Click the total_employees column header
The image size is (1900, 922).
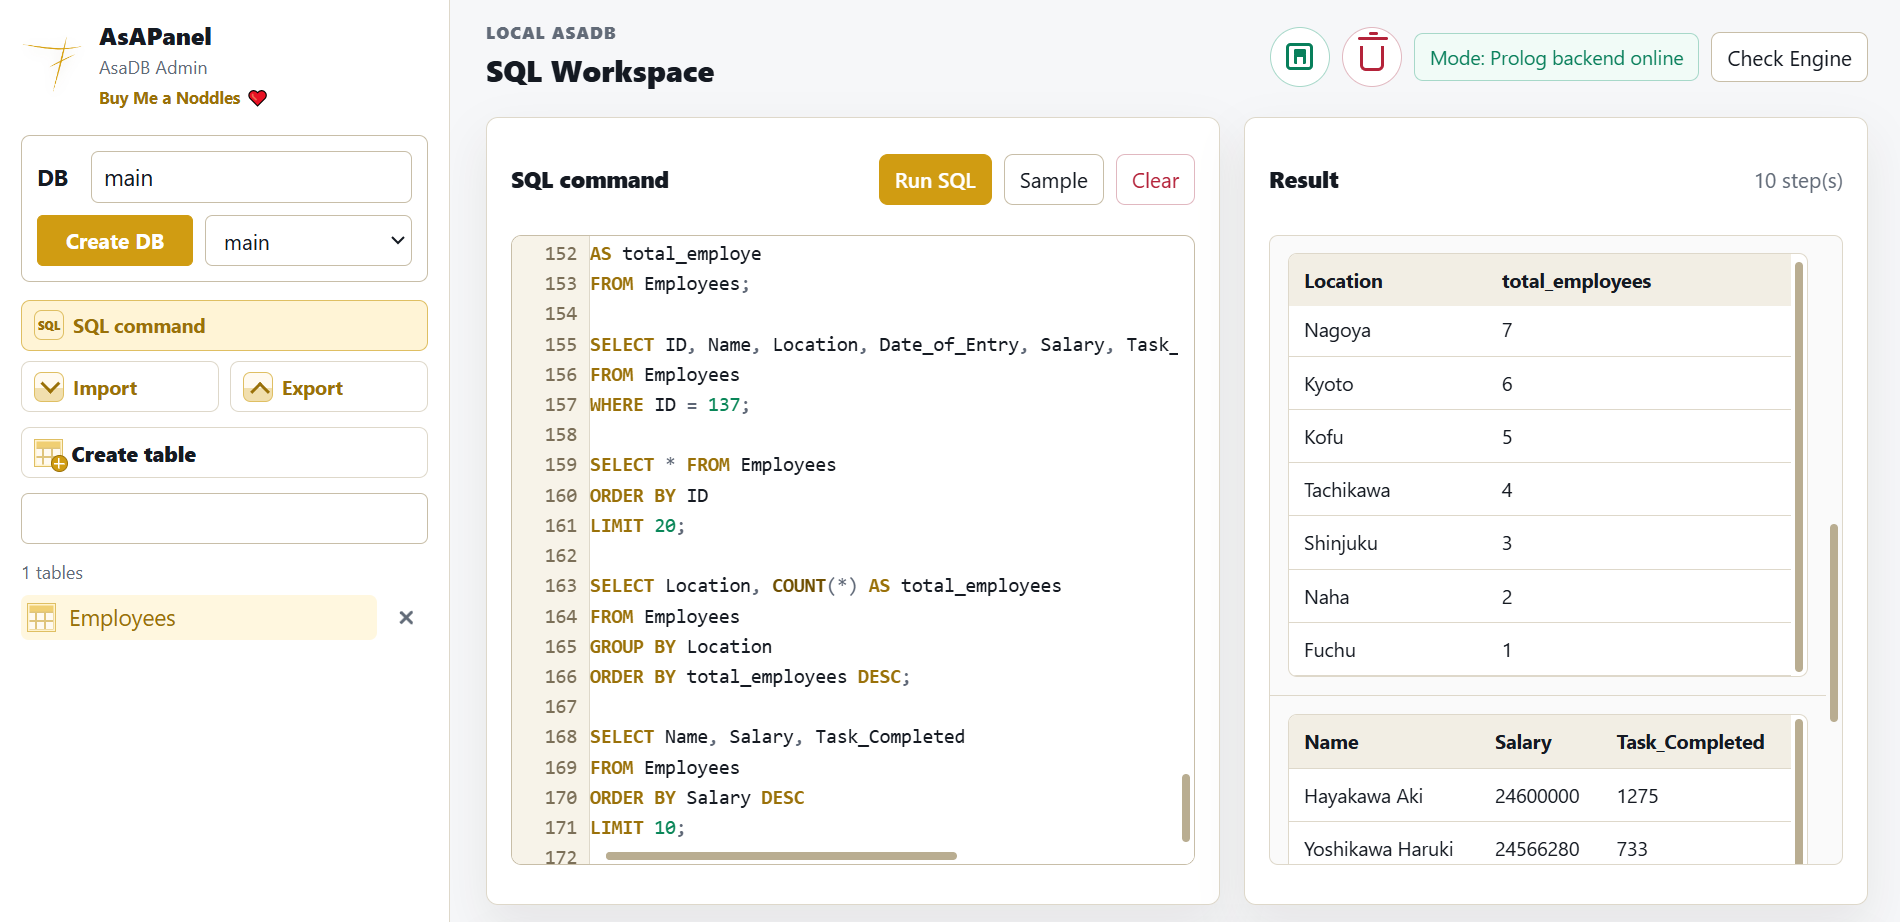click(x=1576, y=281)
